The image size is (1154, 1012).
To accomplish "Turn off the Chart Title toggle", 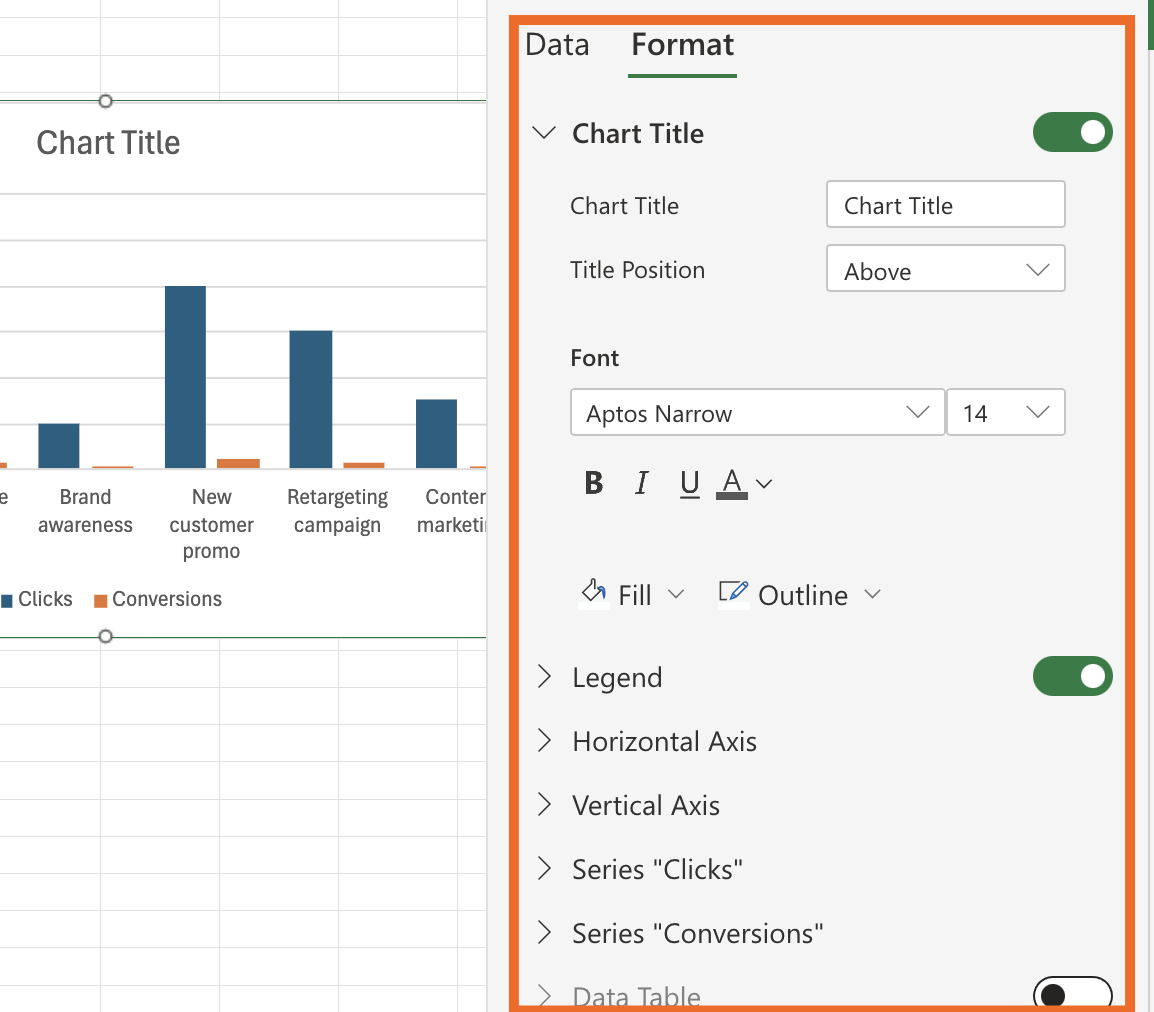I will [1072, 133].
